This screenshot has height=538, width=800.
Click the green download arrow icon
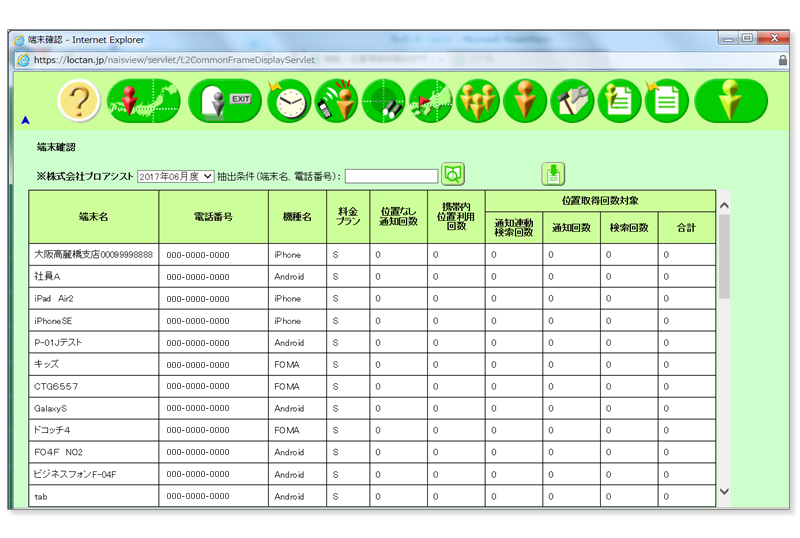[x=553, y=175]
